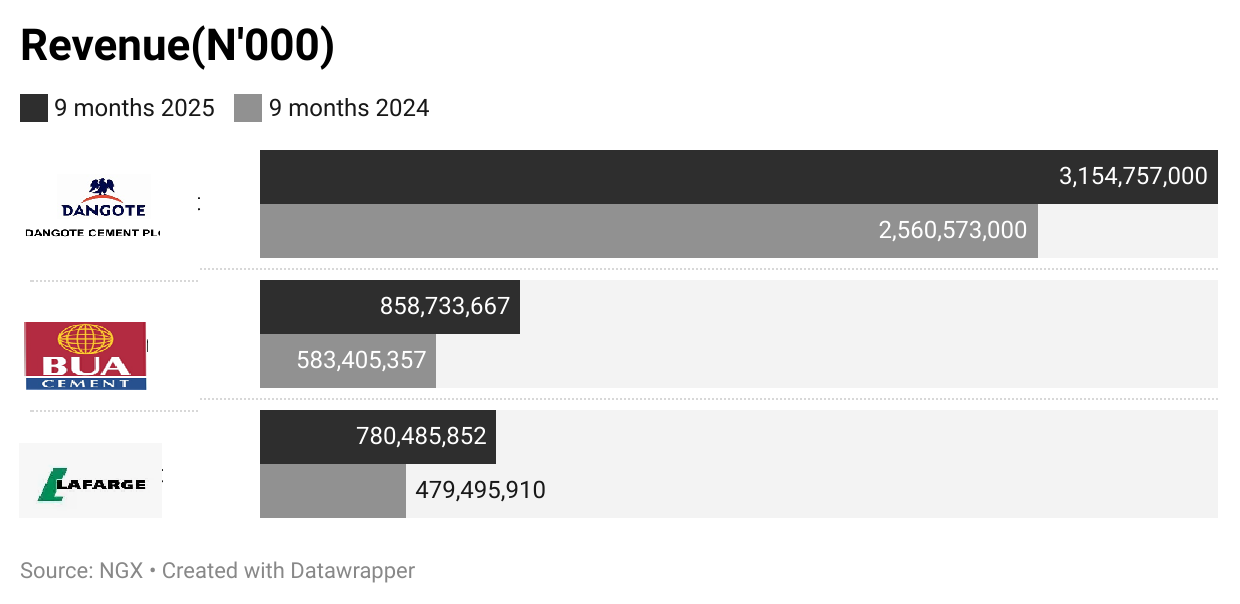The width and height of the screenshot is (1240, 604).
Task: Click Dangote's 2025 bar showing 3,154,757,000
Action: (739, 177)
